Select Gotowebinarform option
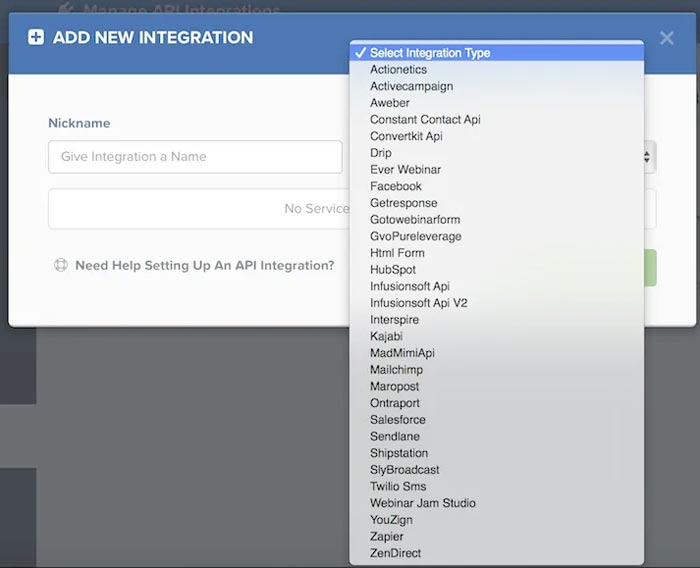This screenshot has width=700, height=568. coord(496,220)
